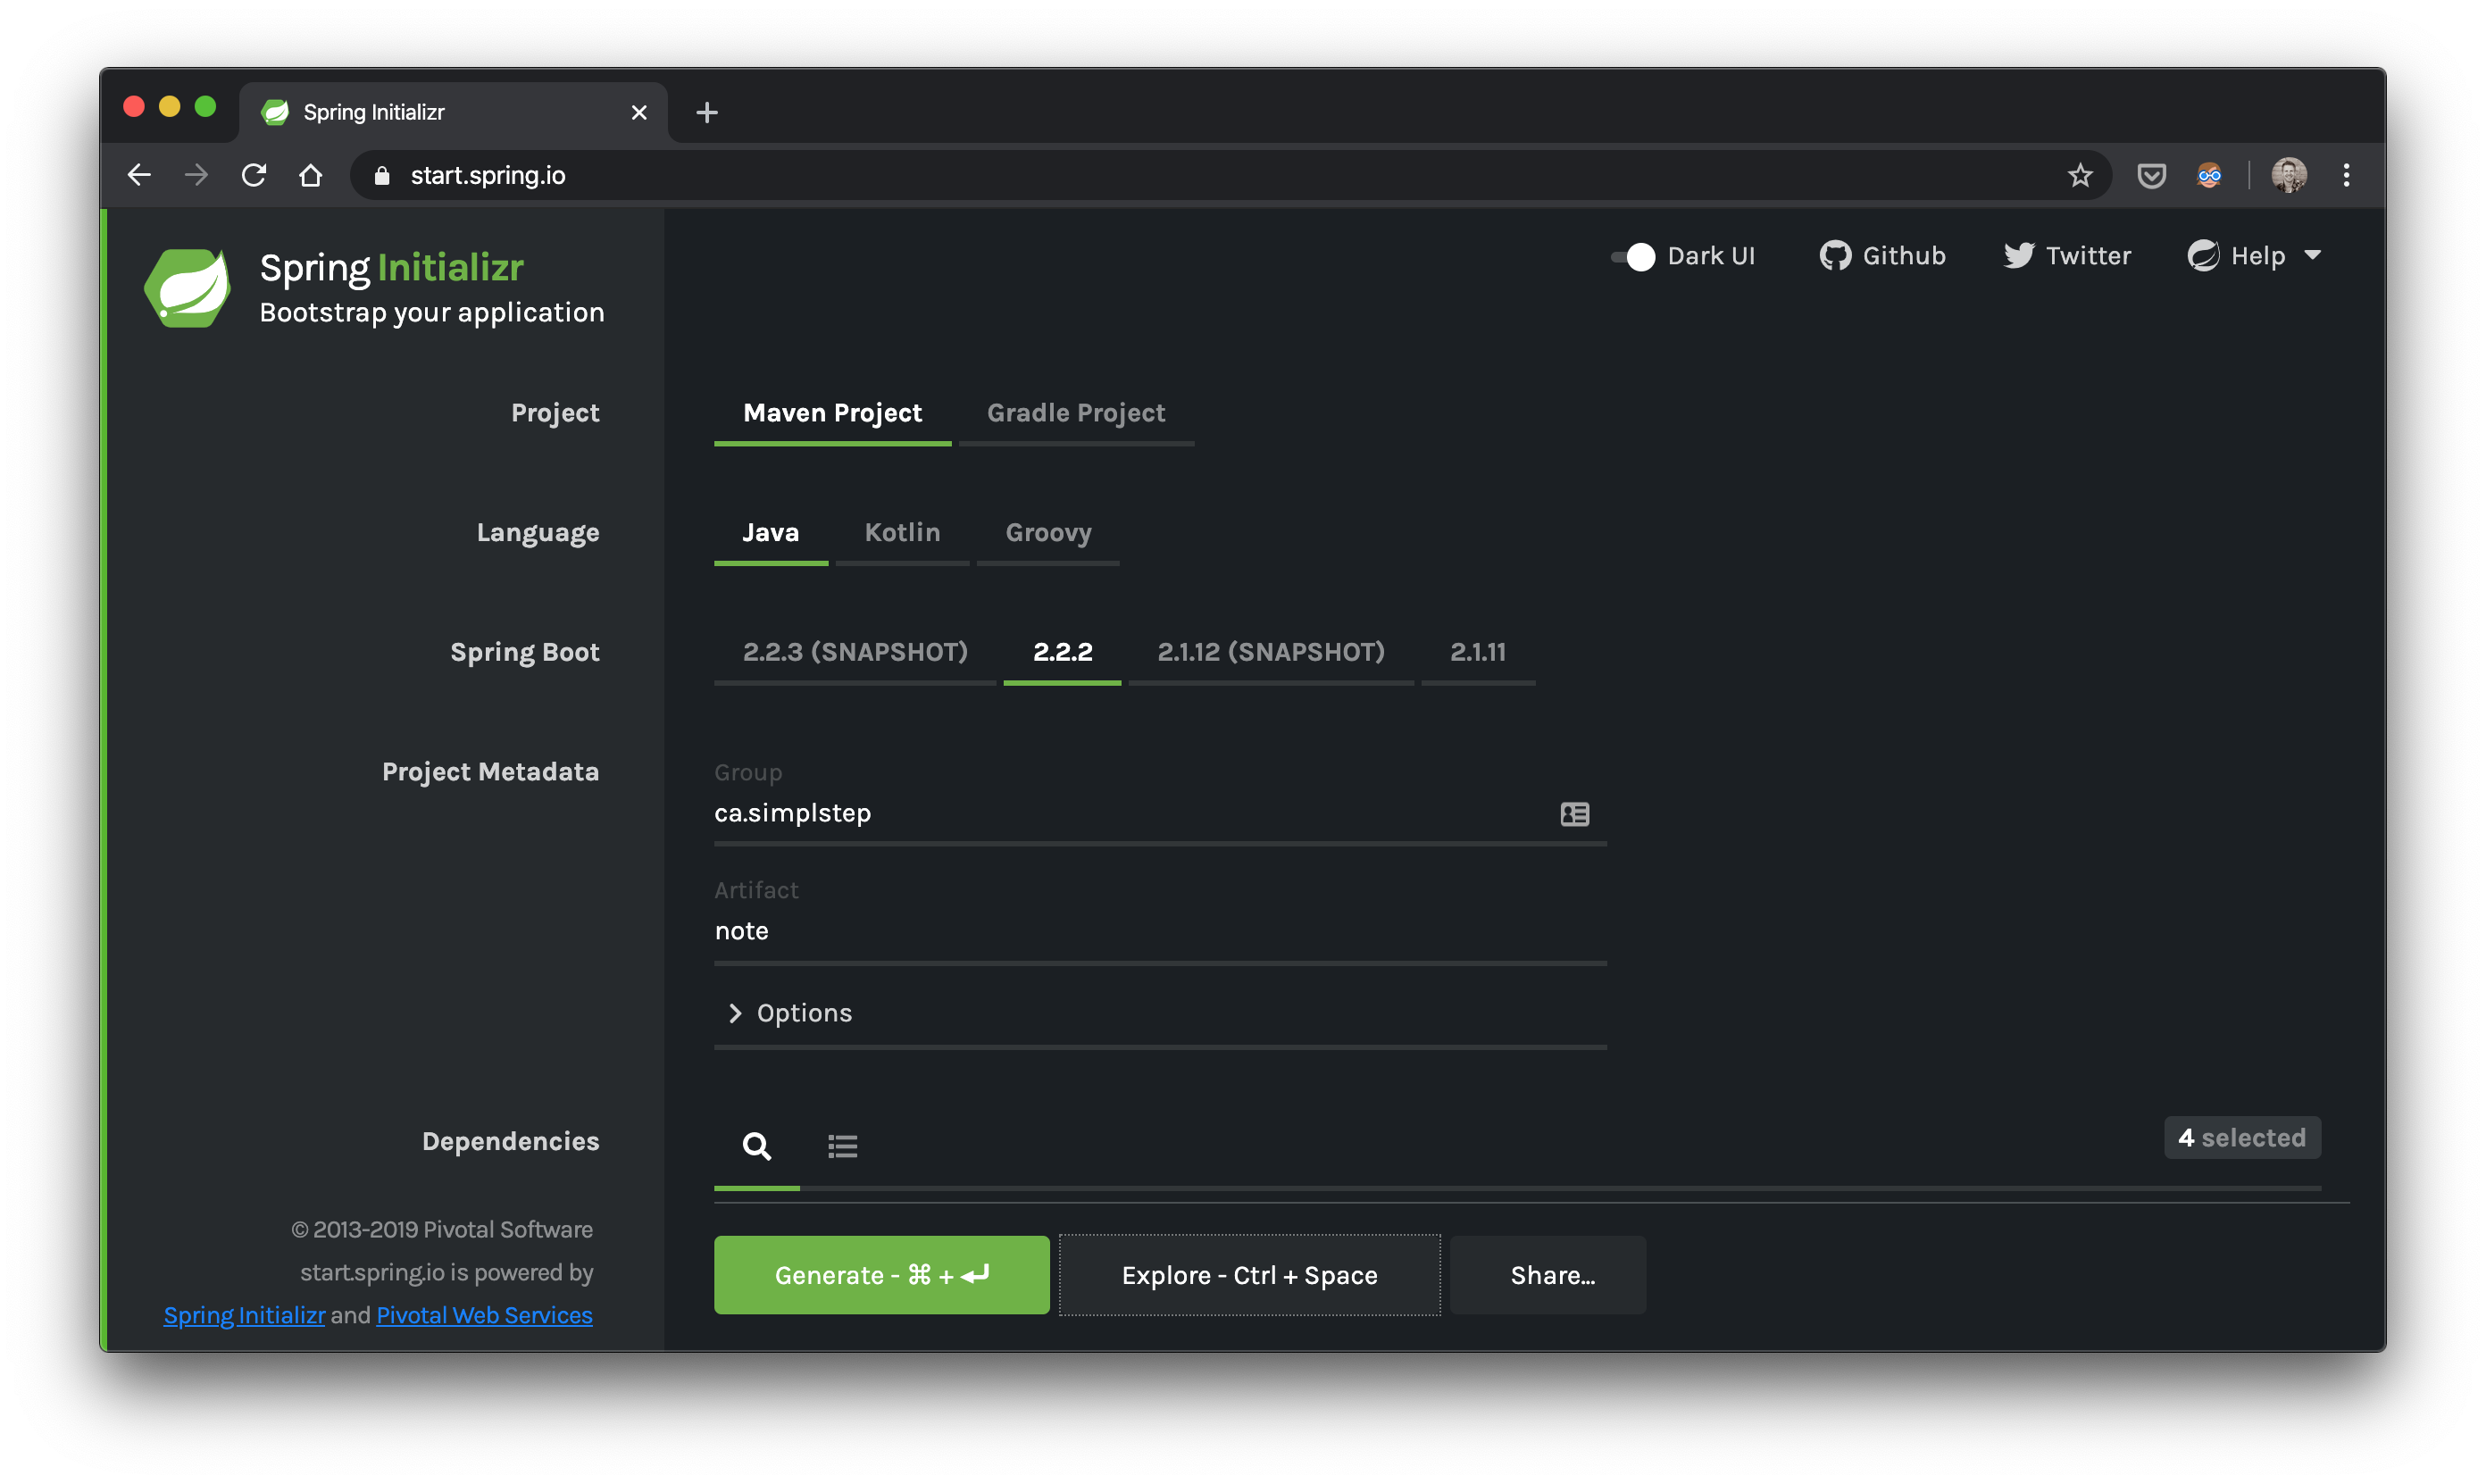Click the browser forward arrow
The height and width of the screenshot is (1484, 2486).
click(x=197, y=175)
